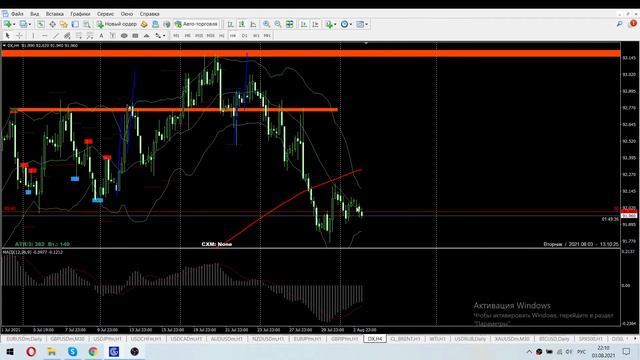
Task: Open the Графики menu
Action: tap(80, 14)
